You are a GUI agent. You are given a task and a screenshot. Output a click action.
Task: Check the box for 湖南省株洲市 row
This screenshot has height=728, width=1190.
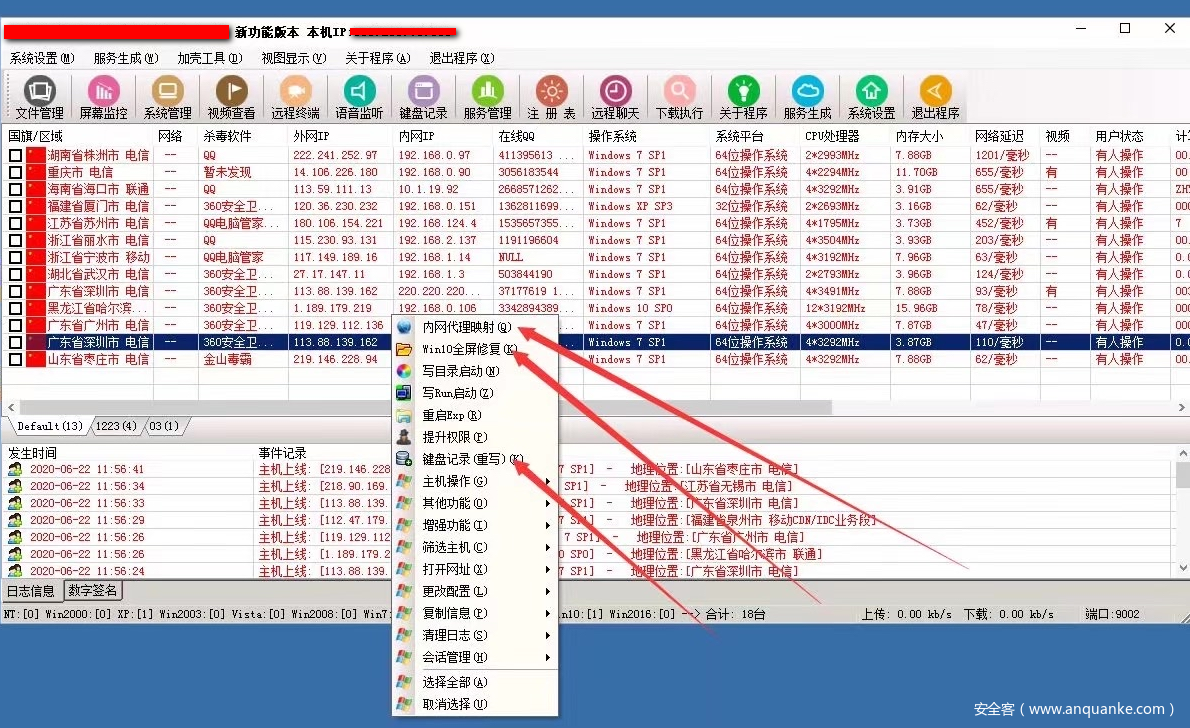tap(15, 156)
